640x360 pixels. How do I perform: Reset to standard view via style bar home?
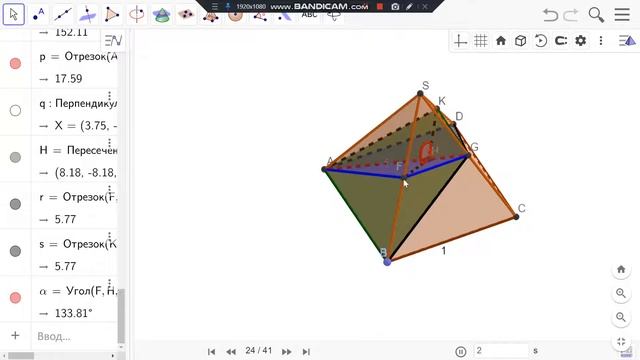point(501,41)
